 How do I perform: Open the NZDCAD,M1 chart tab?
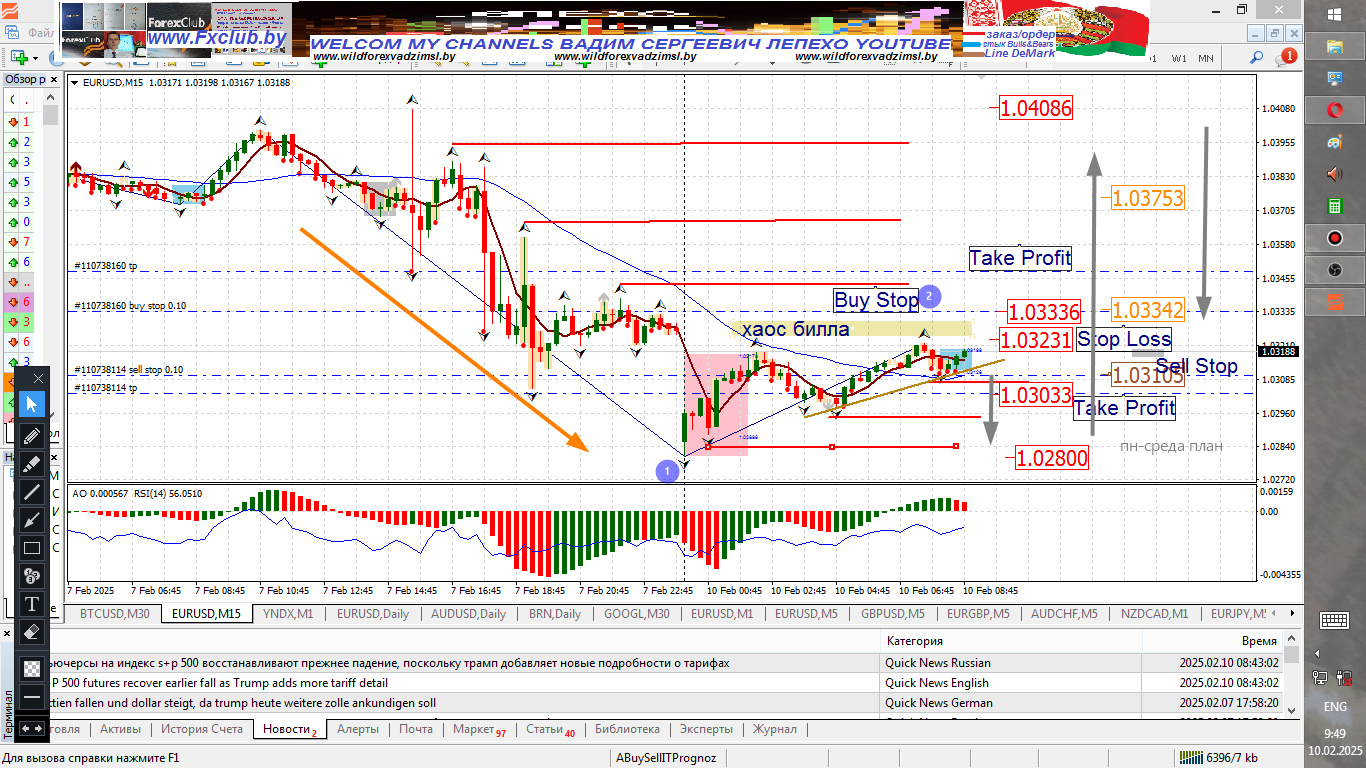pos(1154,614)
